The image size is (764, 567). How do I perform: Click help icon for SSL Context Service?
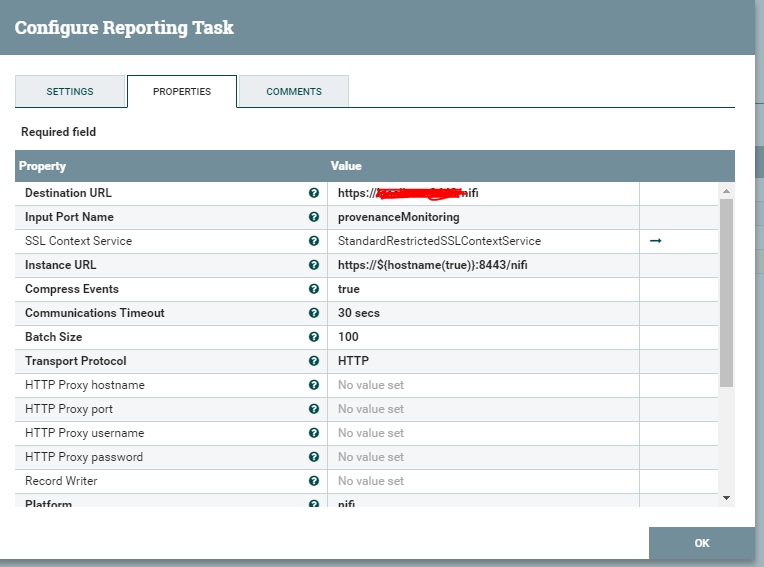314,241
